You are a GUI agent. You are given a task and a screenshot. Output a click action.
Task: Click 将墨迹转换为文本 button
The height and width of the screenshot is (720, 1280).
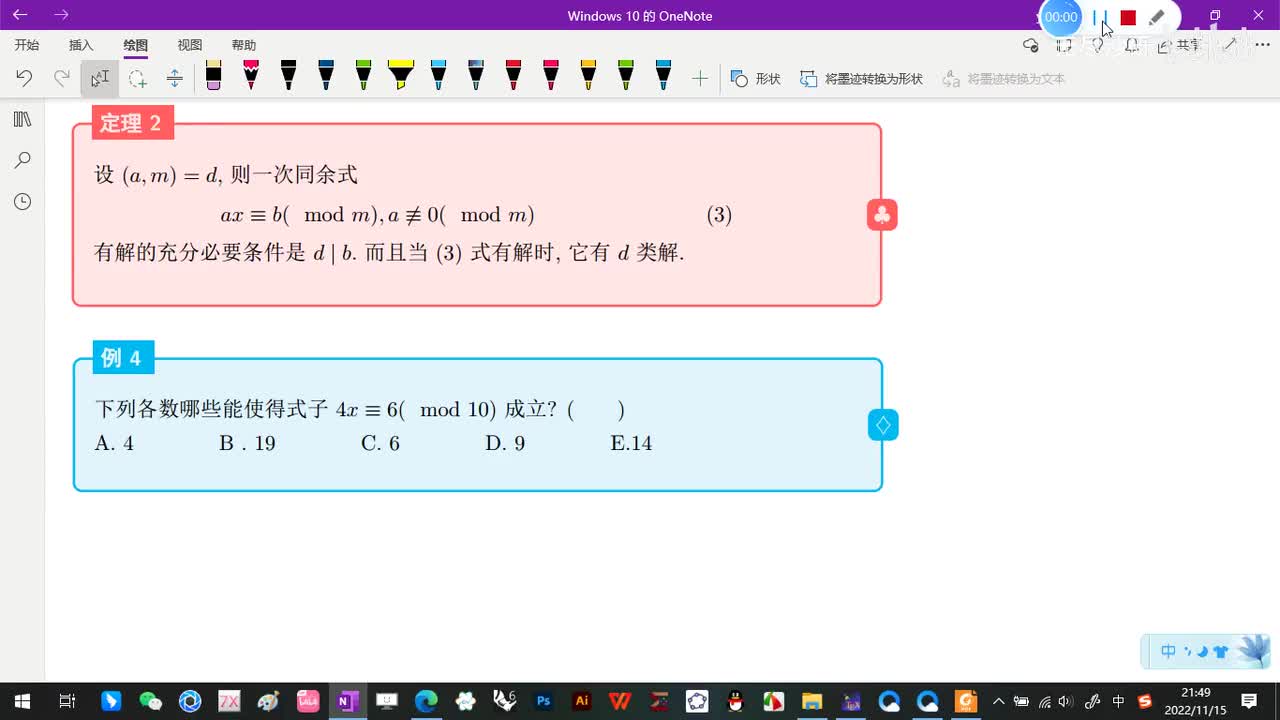coord(1003,78)
